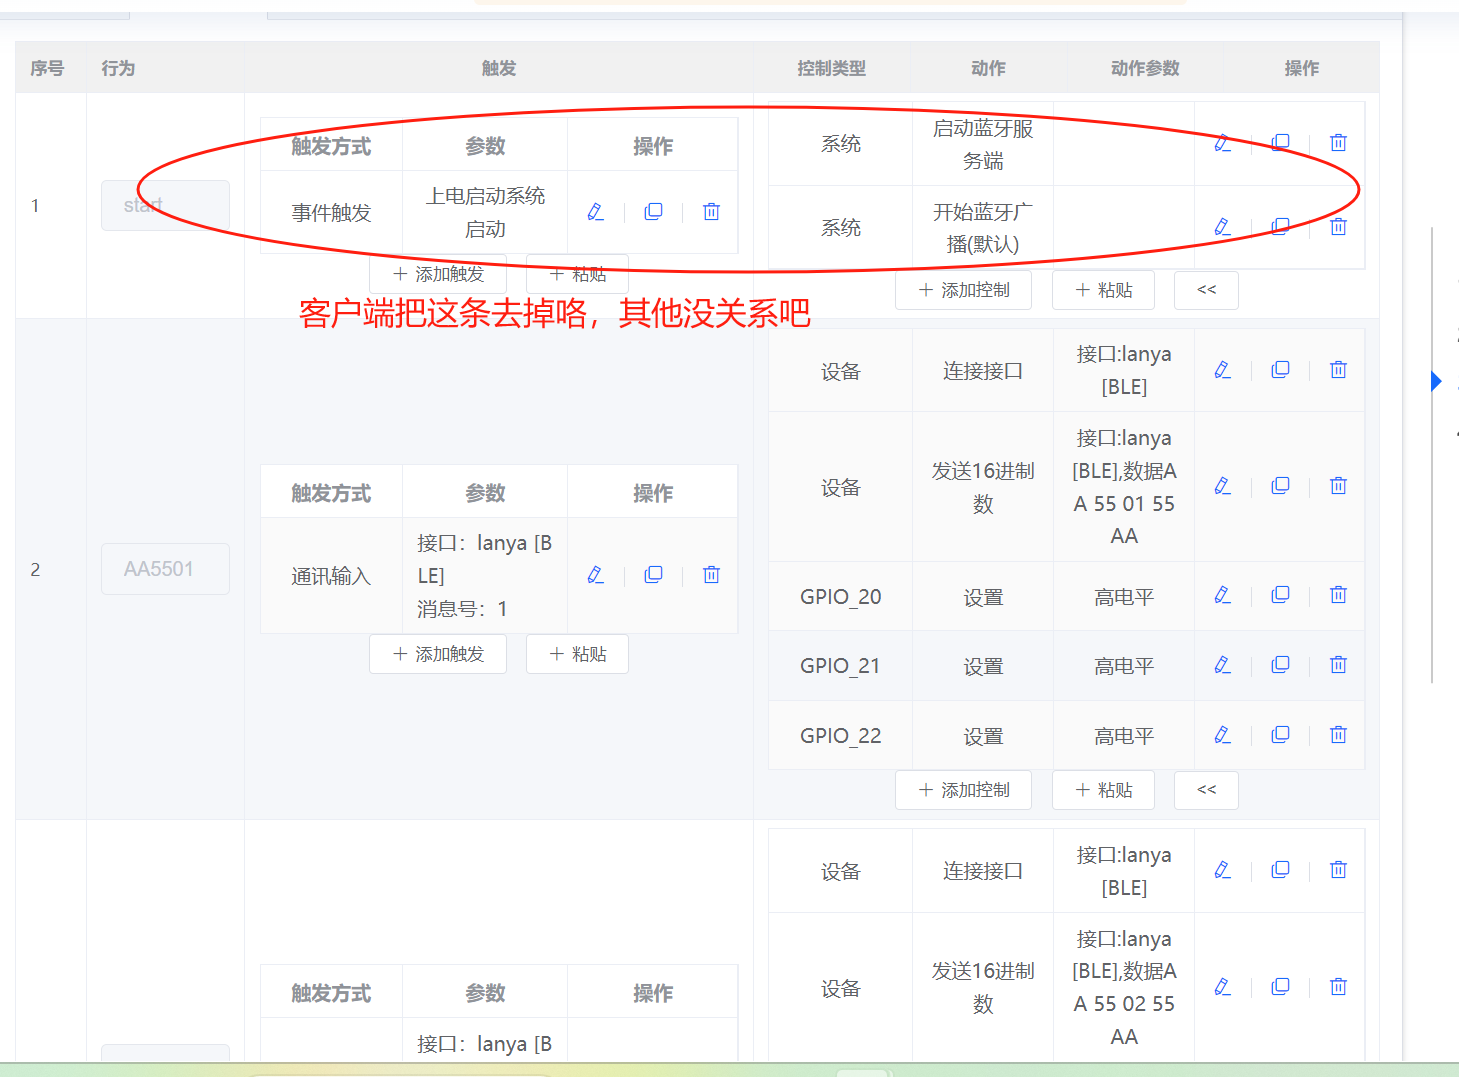Edit the 启动蓝牙服务端 system action
Screen dimensions: 1459x1077
(1222, 143)
